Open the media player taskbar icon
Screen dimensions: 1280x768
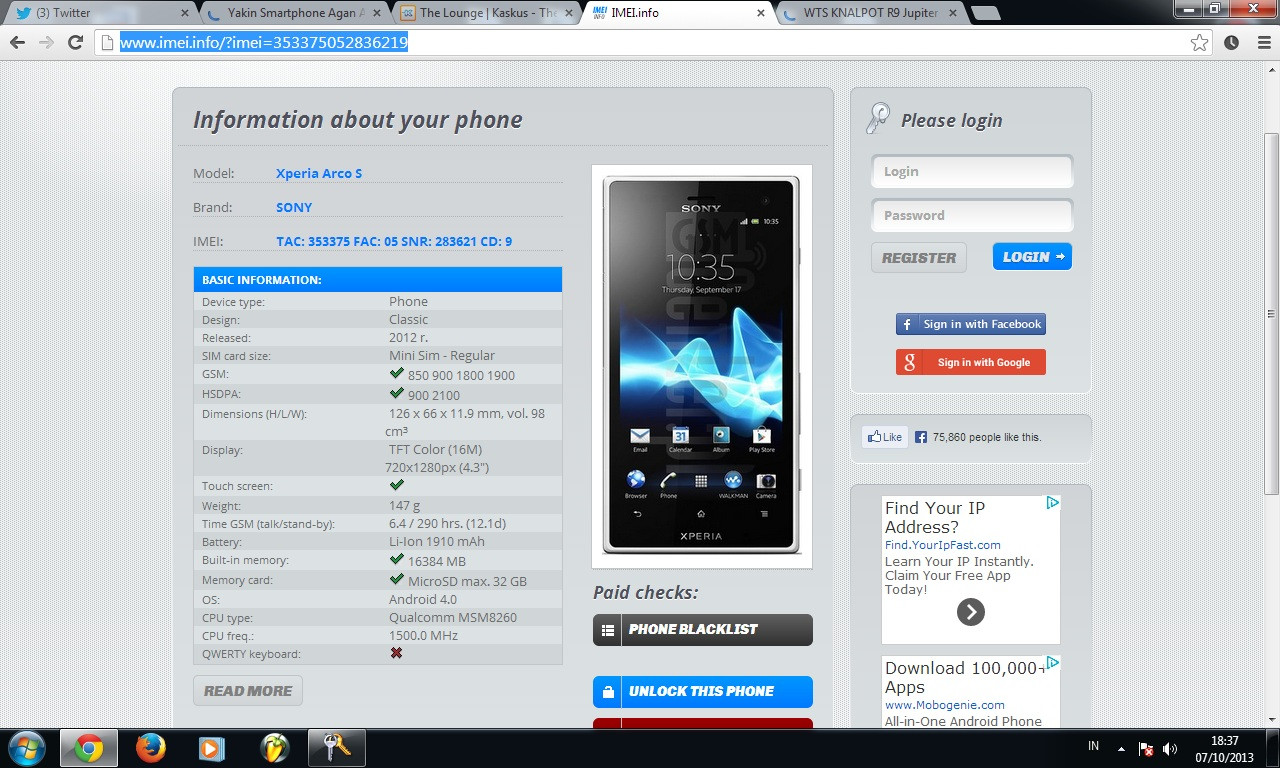[x=211, y=748]
